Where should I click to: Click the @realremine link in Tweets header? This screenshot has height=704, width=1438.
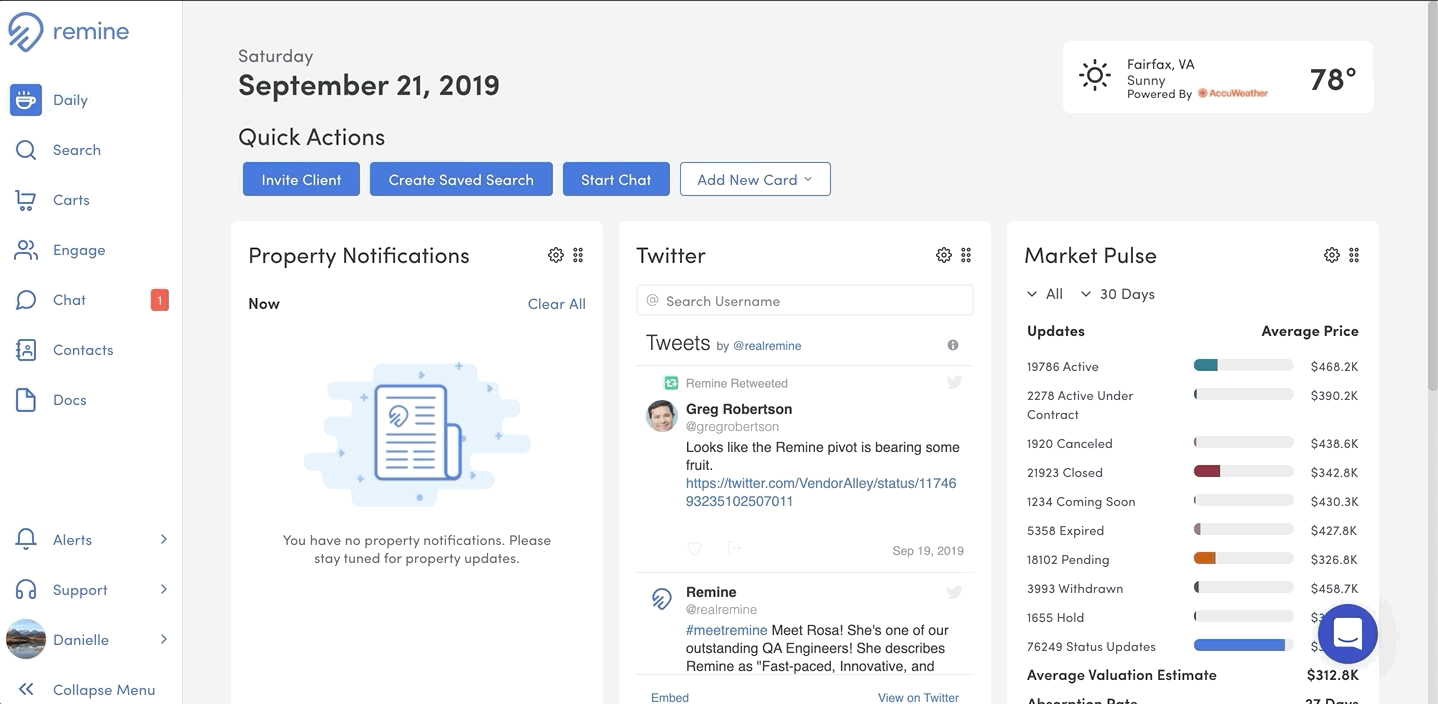point(767,346)
